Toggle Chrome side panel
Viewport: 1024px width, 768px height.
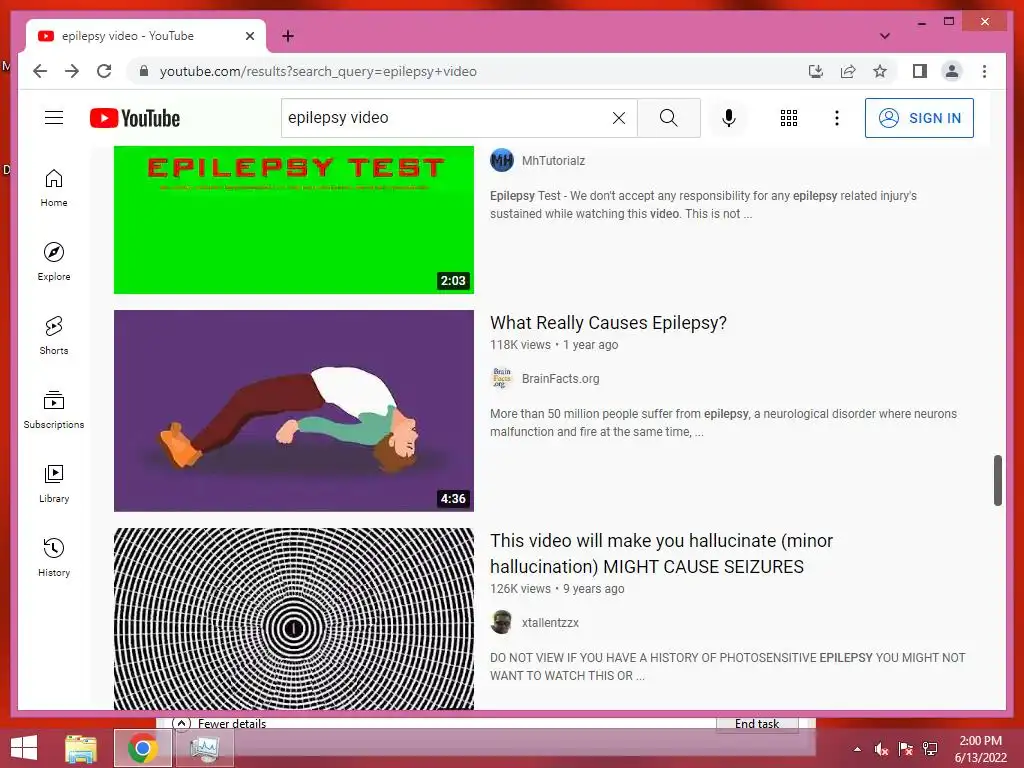pyautogui.click(x=920, y=71)
